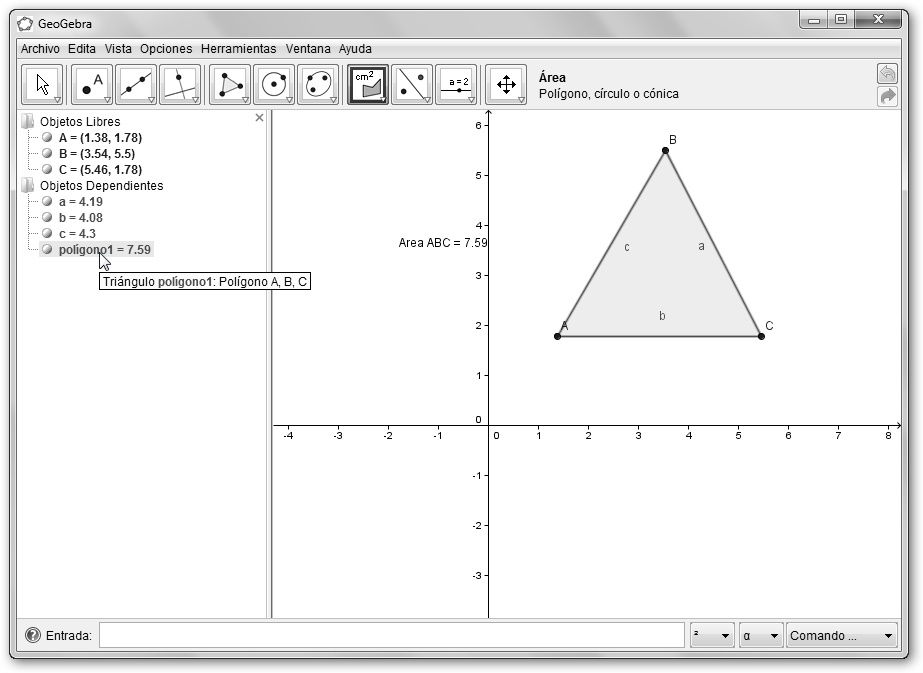Select the Reflect about line tool

click(412, 85)
